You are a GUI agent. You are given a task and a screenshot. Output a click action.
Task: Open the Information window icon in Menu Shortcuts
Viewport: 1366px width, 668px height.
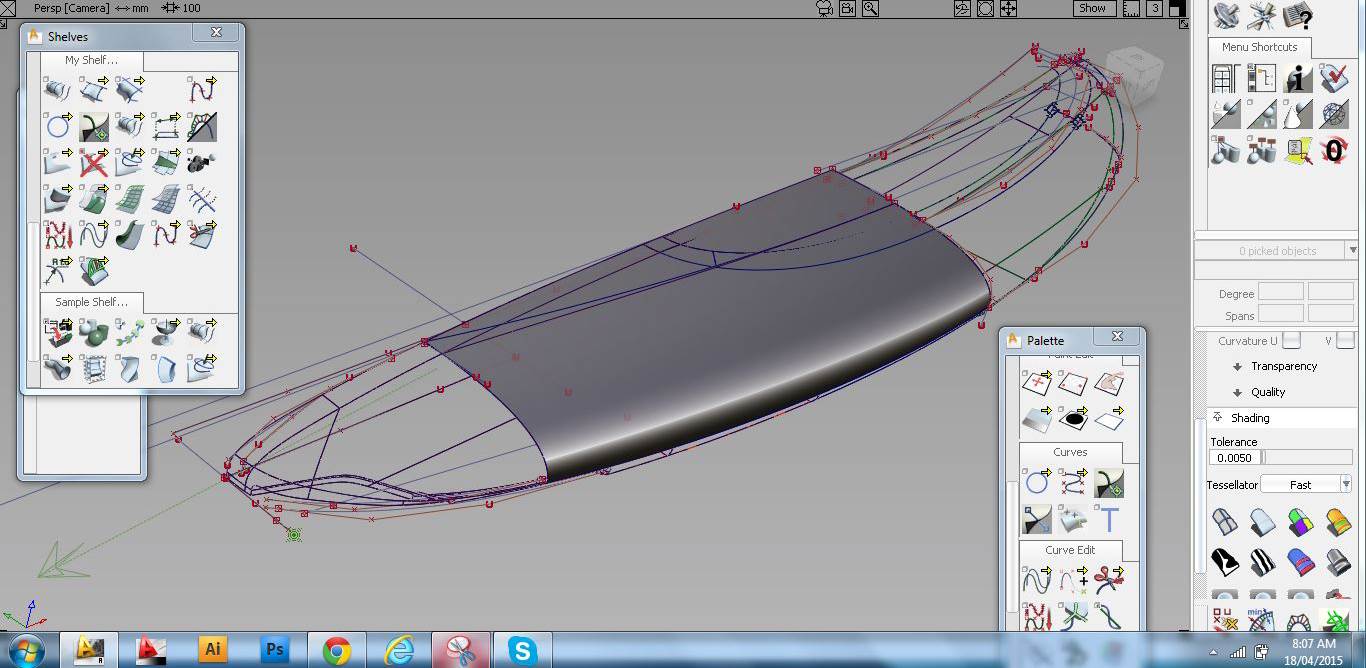[1298, 78]
